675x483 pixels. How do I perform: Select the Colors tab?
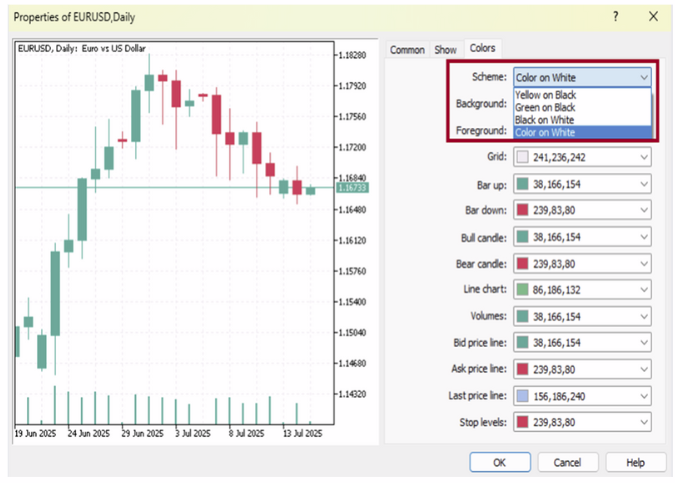click(482, 48)
